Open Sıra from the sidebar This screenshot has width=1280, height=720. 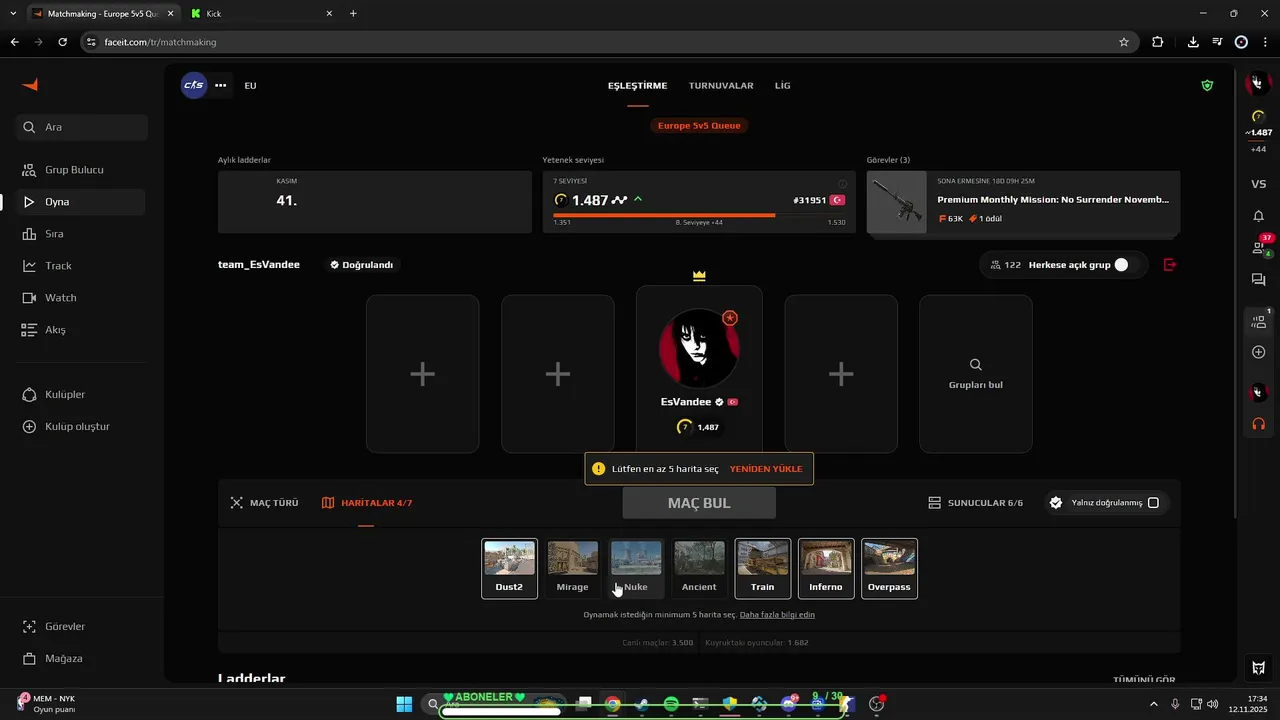click(x=80, y=234)
